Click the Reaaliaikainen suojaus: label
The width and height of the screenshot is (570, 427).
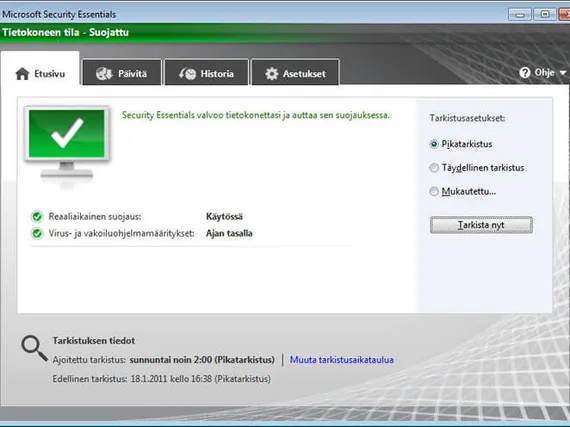(95, 217)
